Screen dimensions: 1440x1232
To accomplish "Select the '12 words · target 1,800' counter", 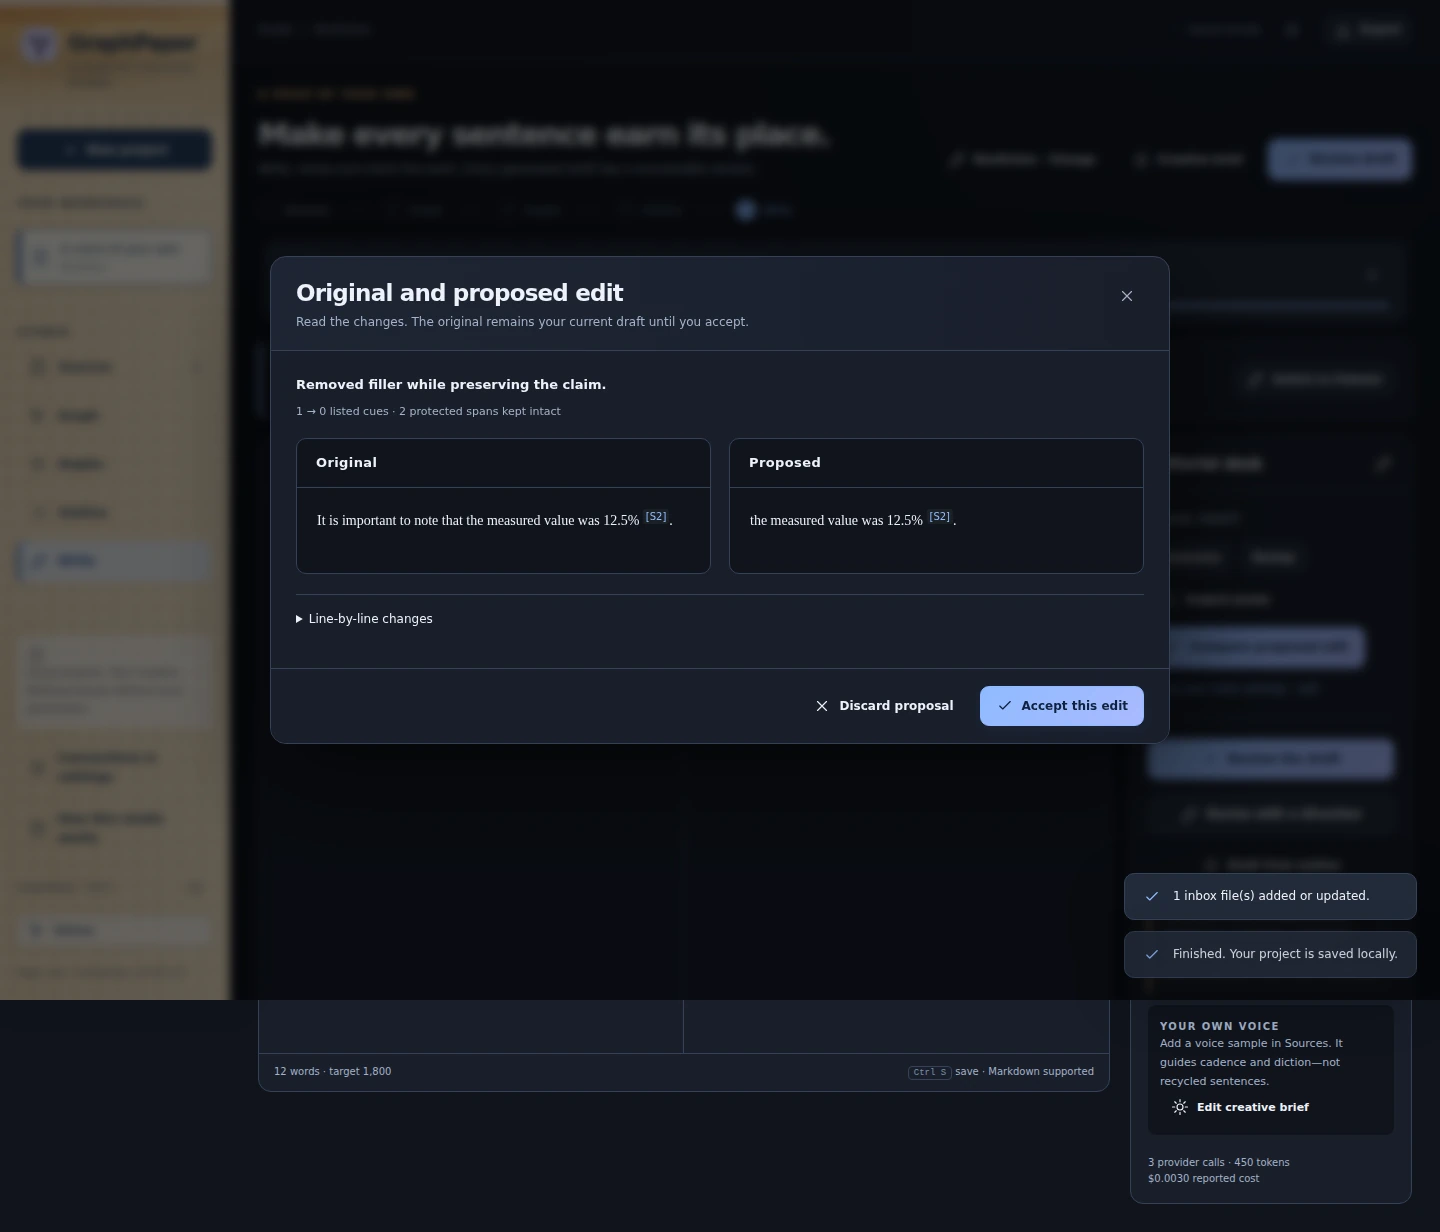I will [x=333, y=1071].
